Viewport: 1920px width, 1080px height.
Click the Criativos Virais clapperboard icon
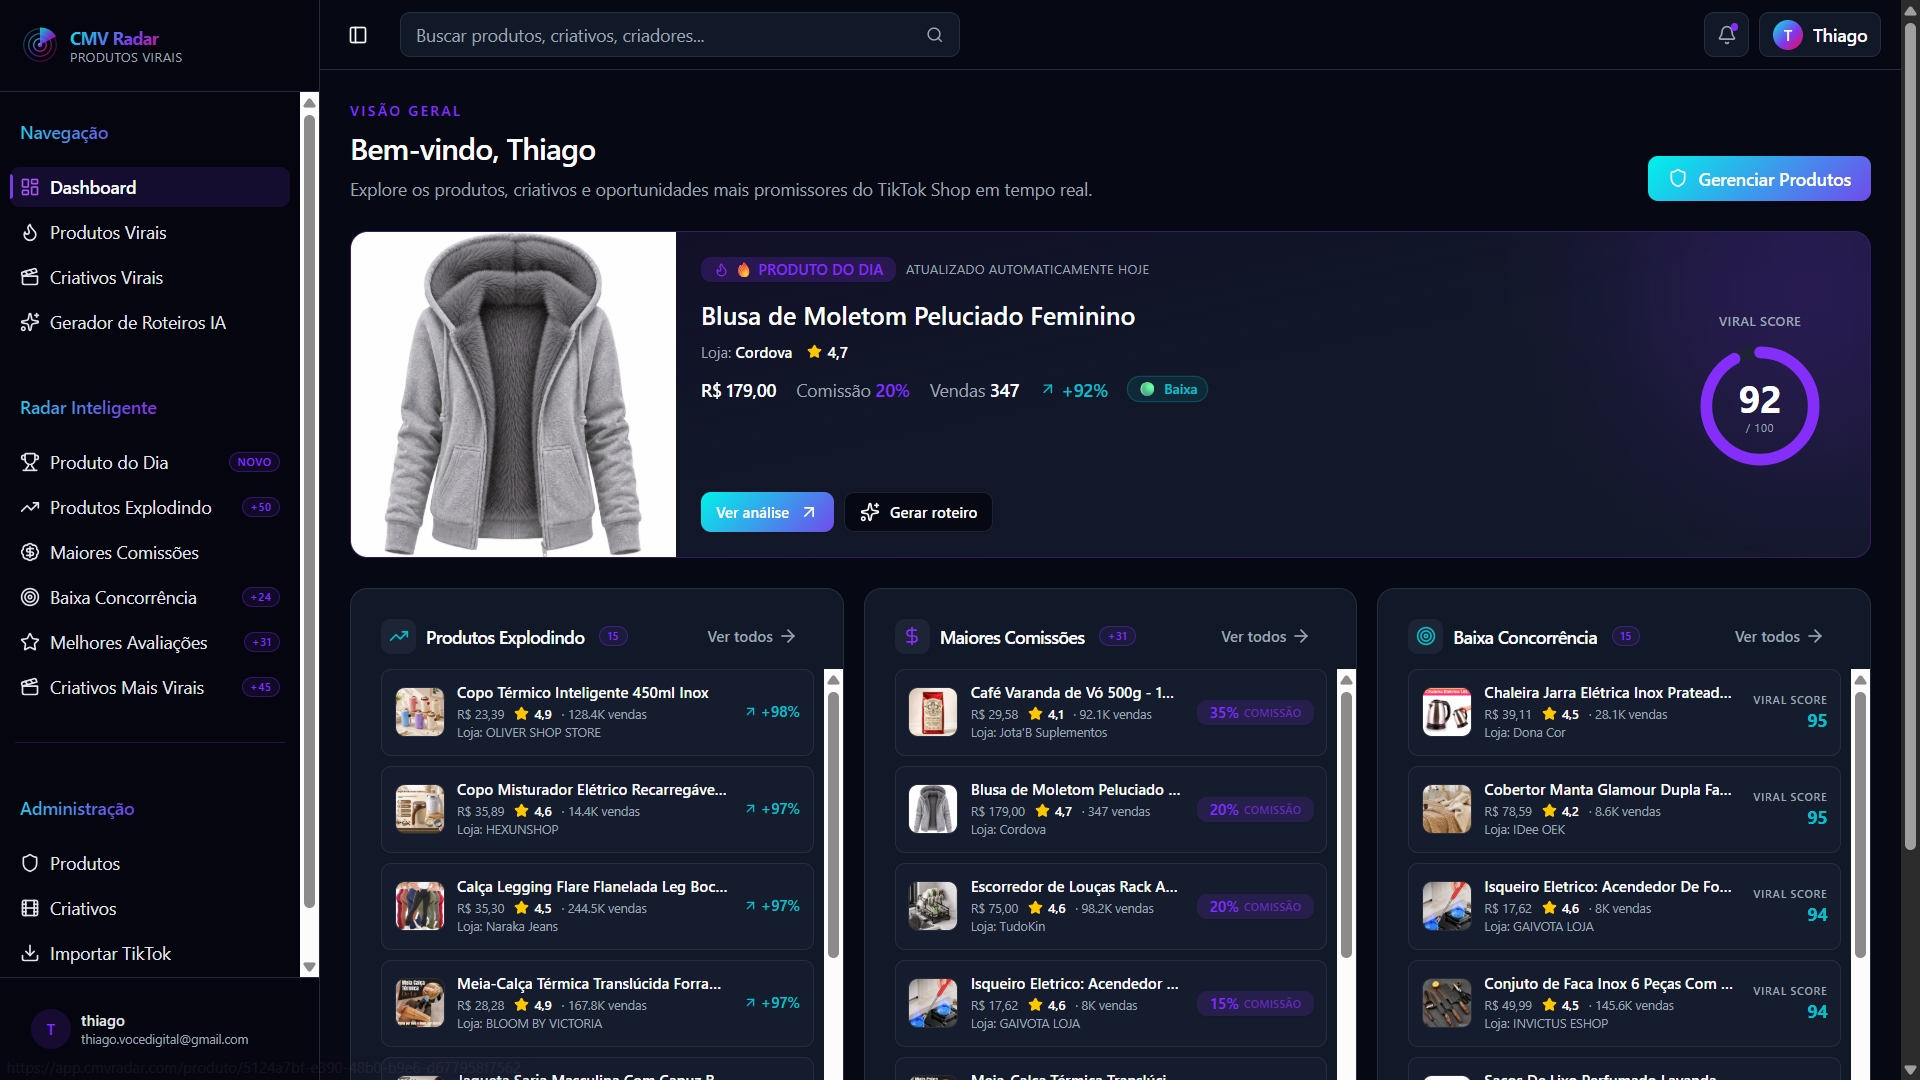tap(30, 277)
